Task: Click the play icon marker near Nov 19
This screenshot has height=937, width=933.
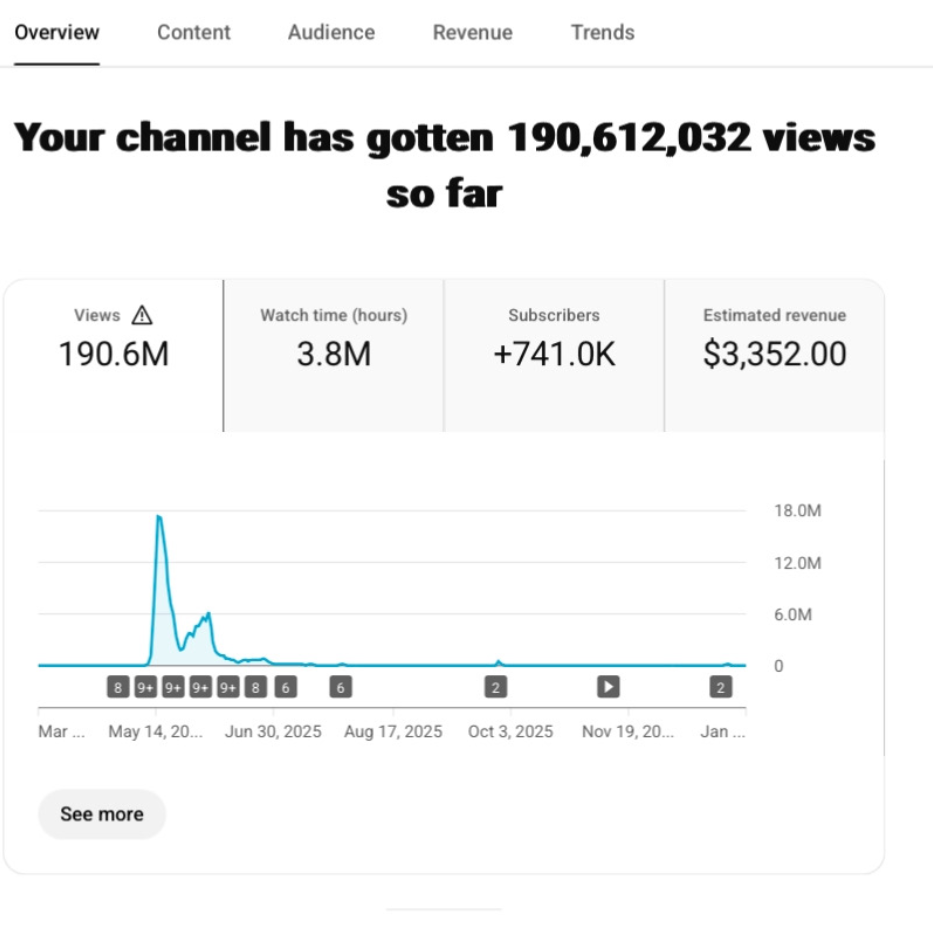Action: [x=608, y=687]
